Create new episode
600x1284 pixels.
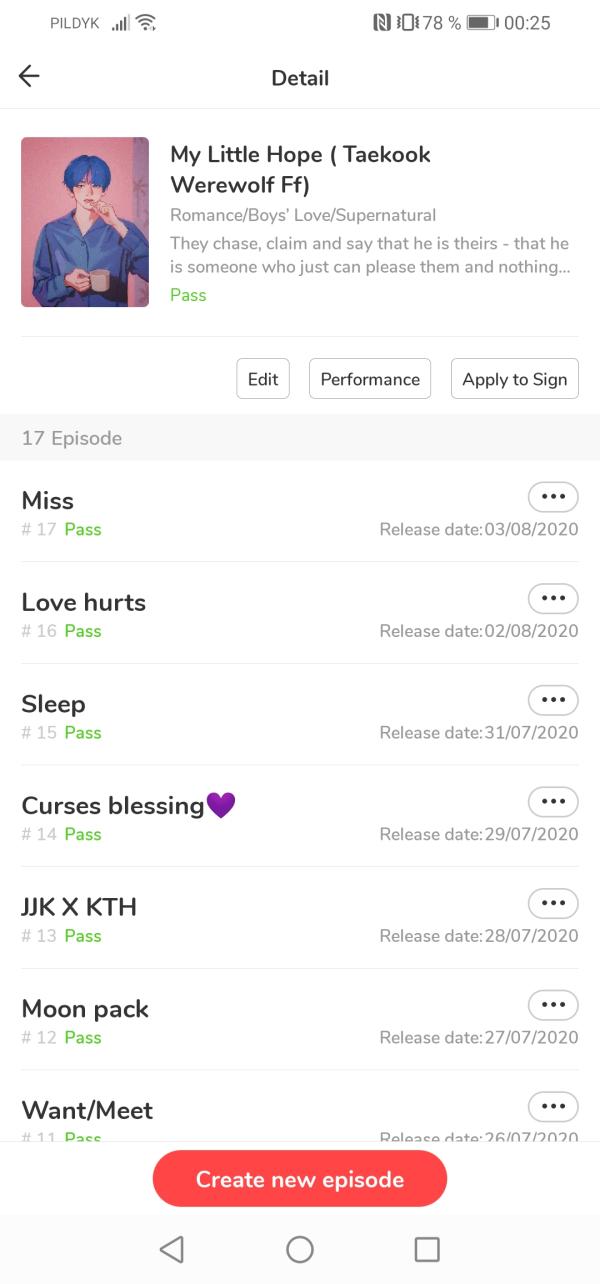(x=300, y=1179)
